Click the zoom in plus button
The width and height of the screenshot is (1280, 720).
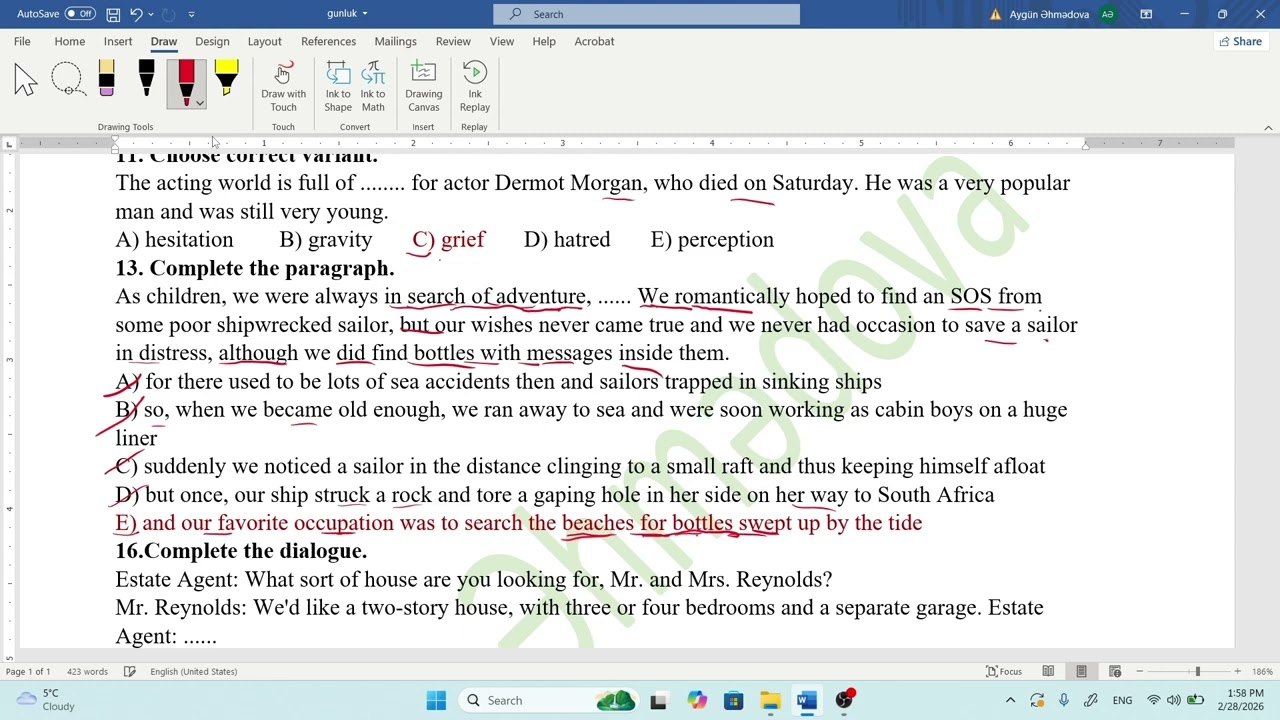pos(1237,672)
